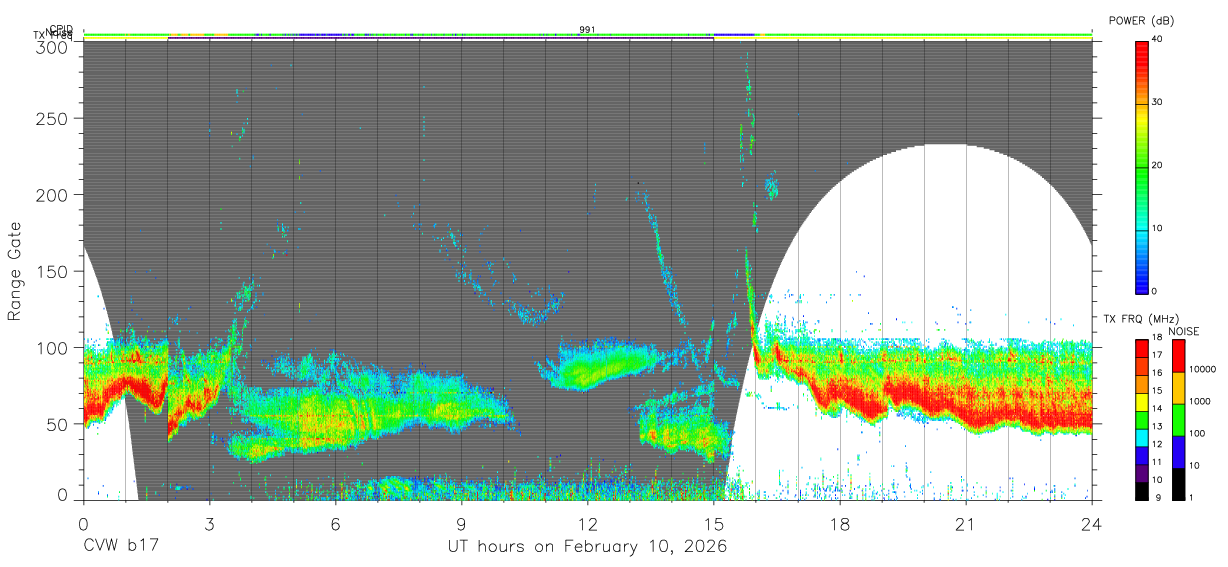Click the 300 tick label on Range Gate axis
1228x567 pixels.
click(x=51, y=46)
